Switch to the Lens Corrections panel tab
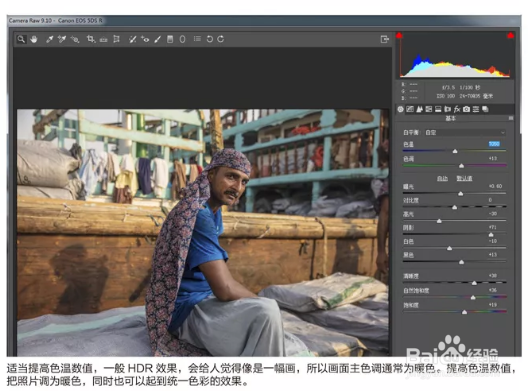Viewport: 530px width, 391px height. point(448,109)
